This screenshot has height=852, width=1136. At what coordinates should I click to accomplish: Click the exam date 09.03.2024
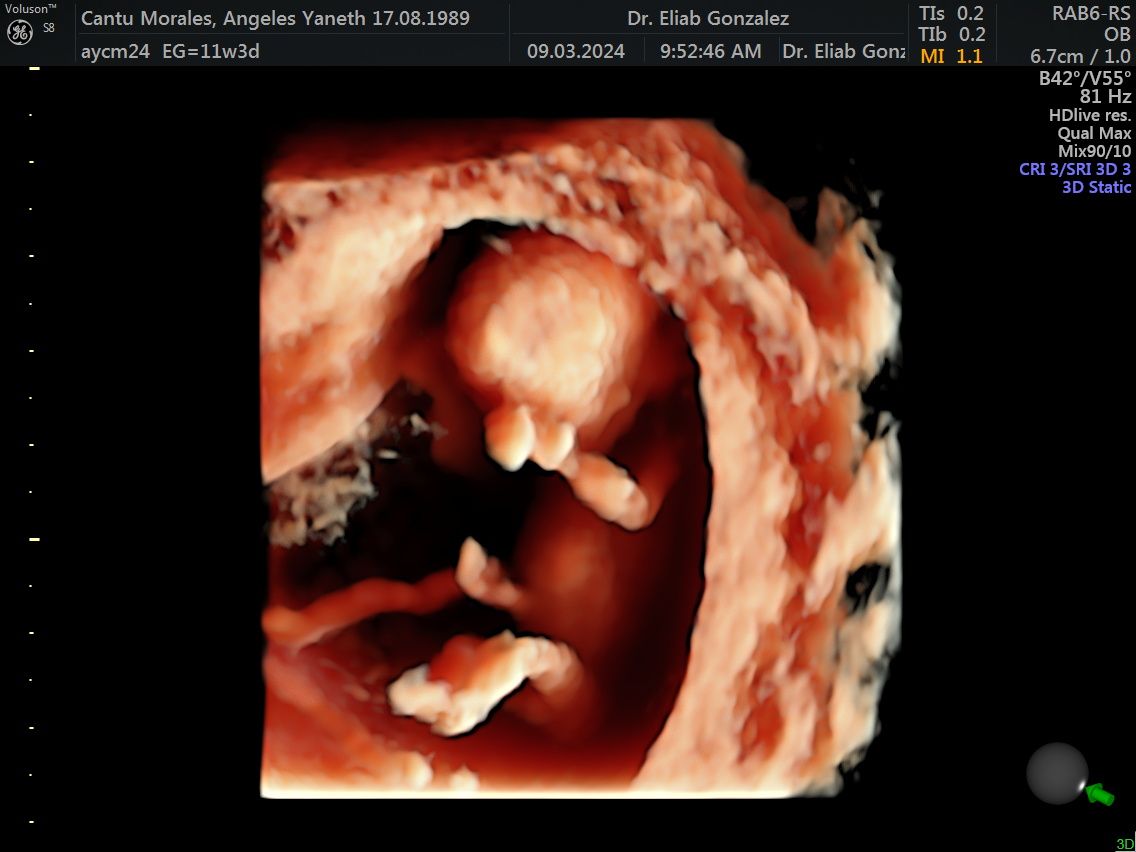pyautogui.click(x=574, y=51)
